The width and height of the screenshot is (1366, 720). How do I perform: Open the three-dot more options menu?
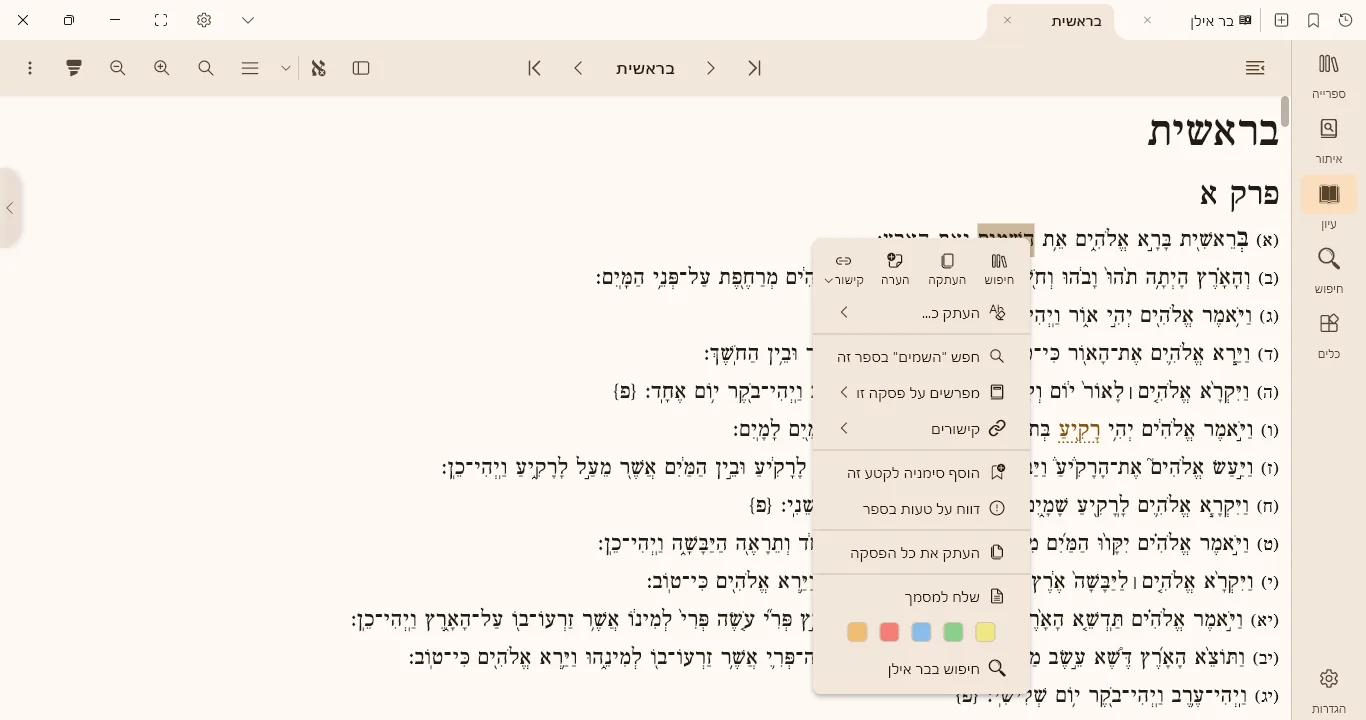[x=30, y=68]
